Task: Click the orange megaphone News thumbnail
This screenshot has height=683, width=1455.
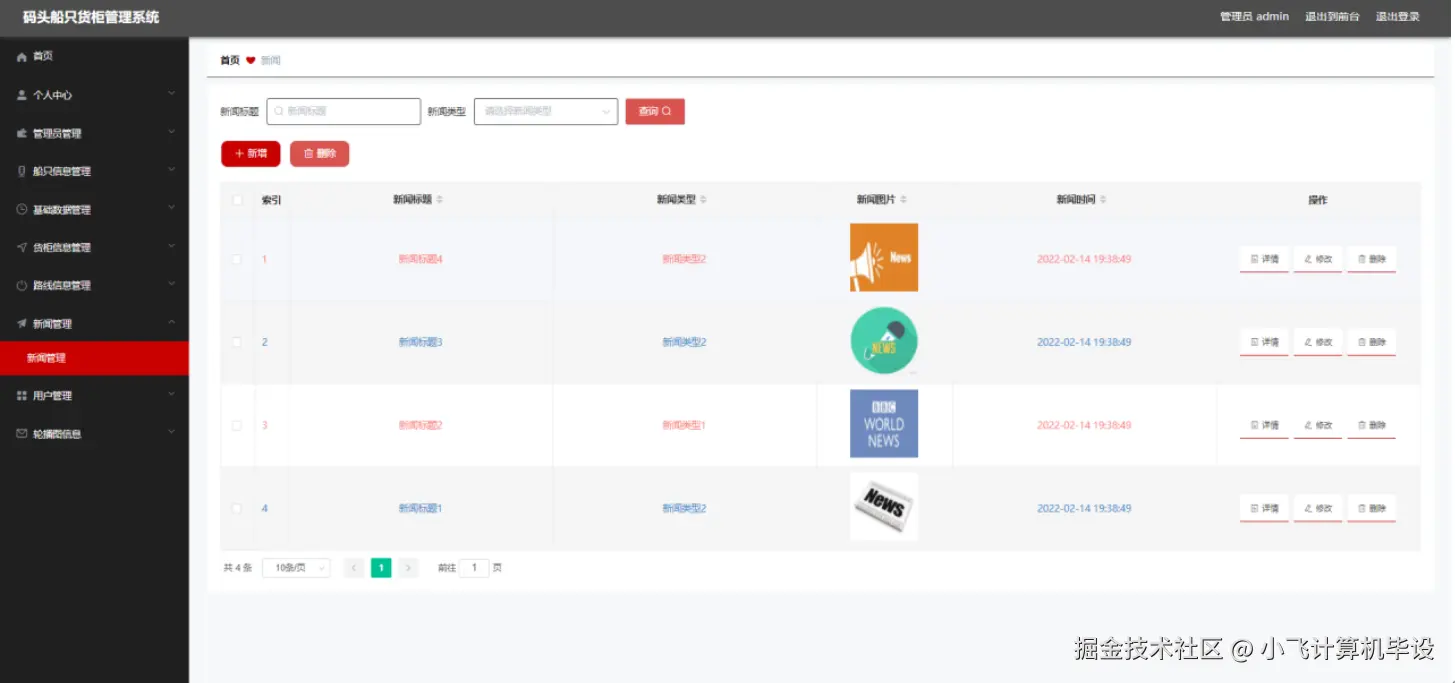Action: click(884, 257)
